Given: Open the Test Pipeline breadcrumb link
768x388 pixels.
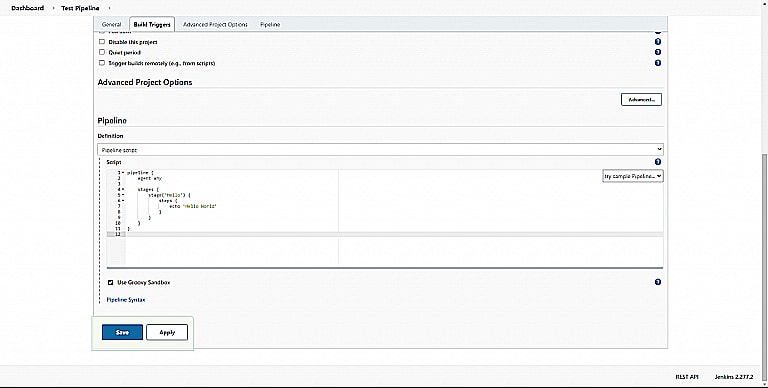Looking at the screenshot, I should [x=80, y=8].
